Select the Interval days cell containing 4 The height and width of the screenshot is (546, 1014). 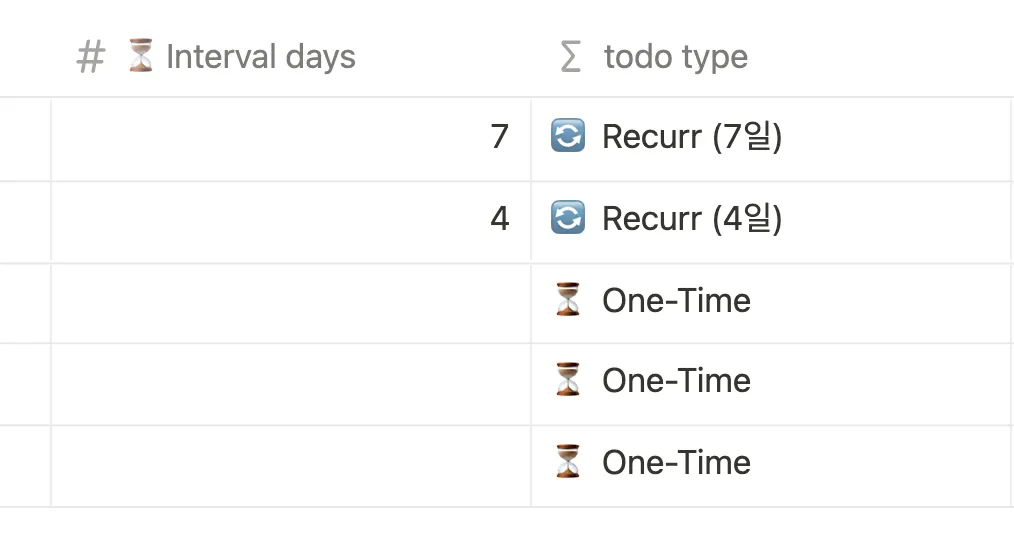tap(290, 219)
